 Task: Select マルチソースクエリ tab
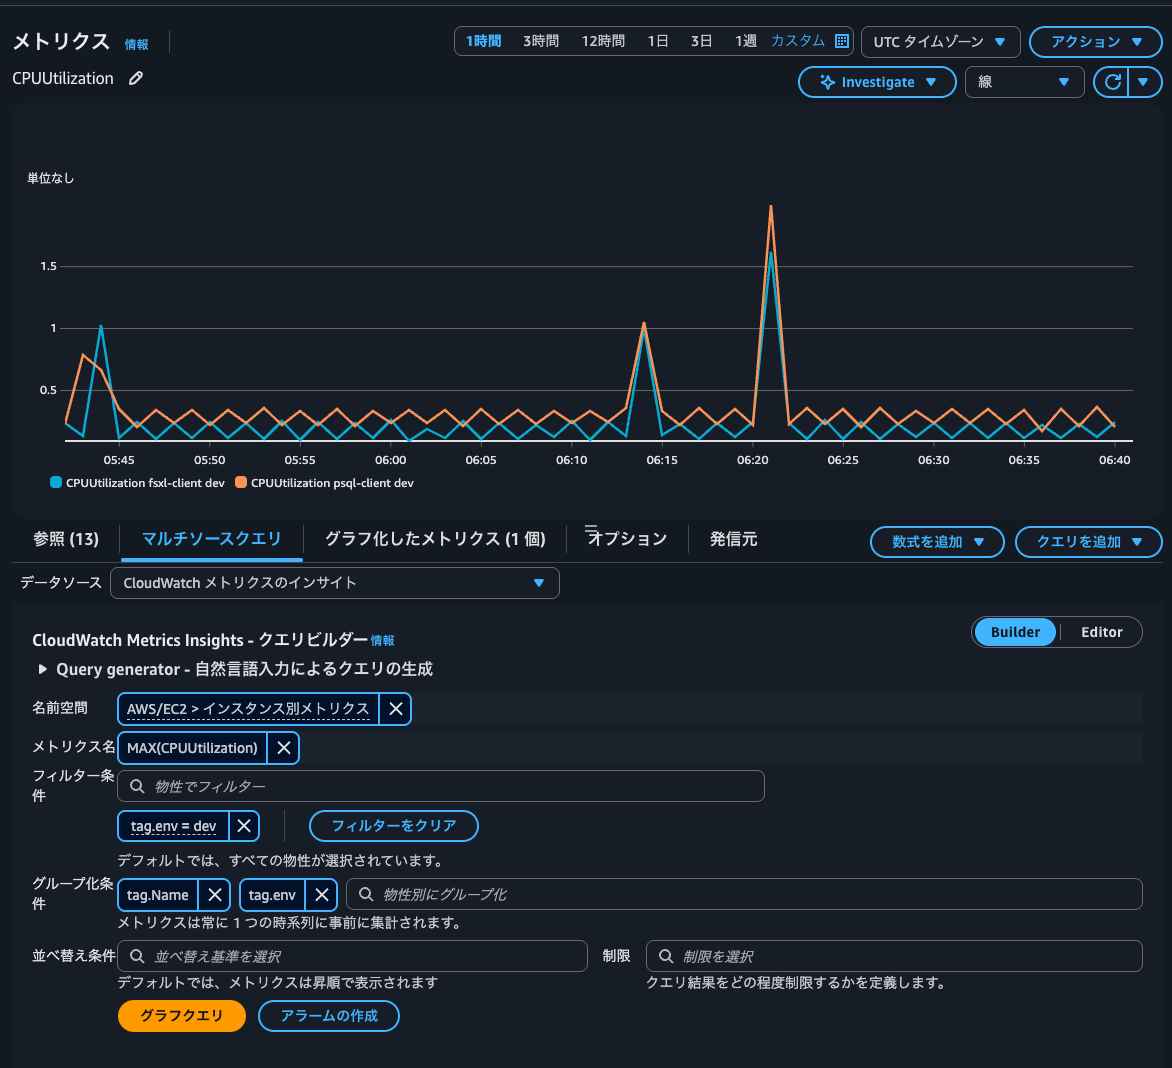[212, 539]
